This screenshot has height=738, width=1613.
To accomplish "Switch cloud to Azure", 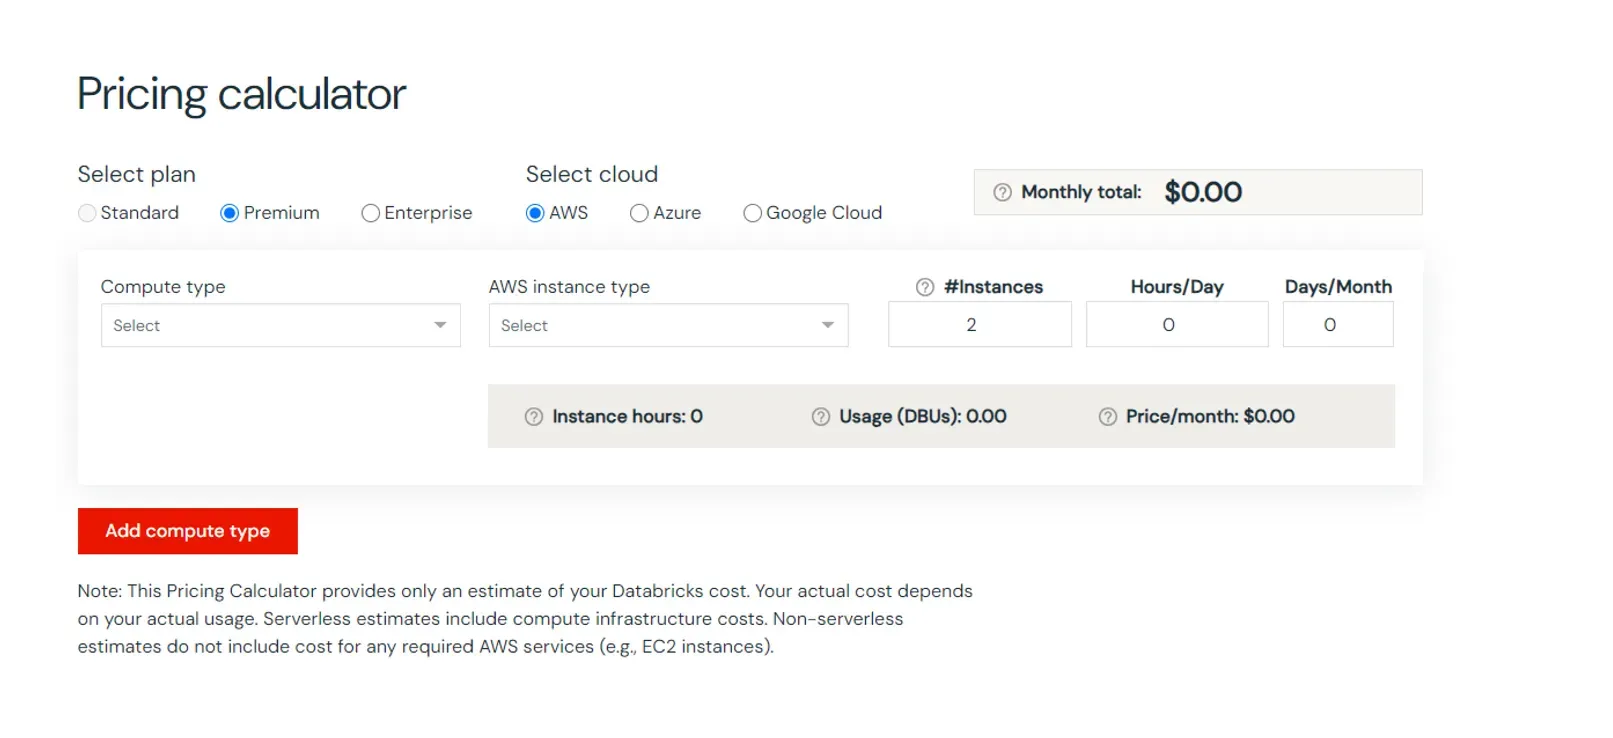I will pos(639,213).
